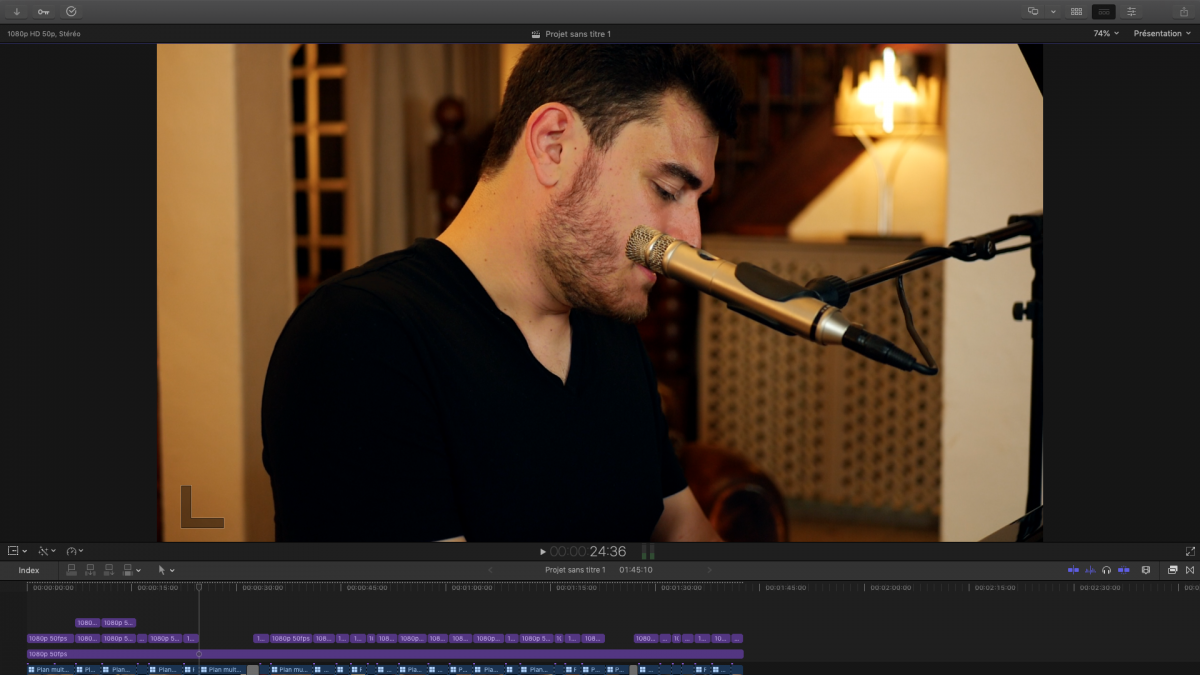This screenshot has height=675, width=1200.
Task: Toggle video skimming in timeline
Action: pos(1073,570)
